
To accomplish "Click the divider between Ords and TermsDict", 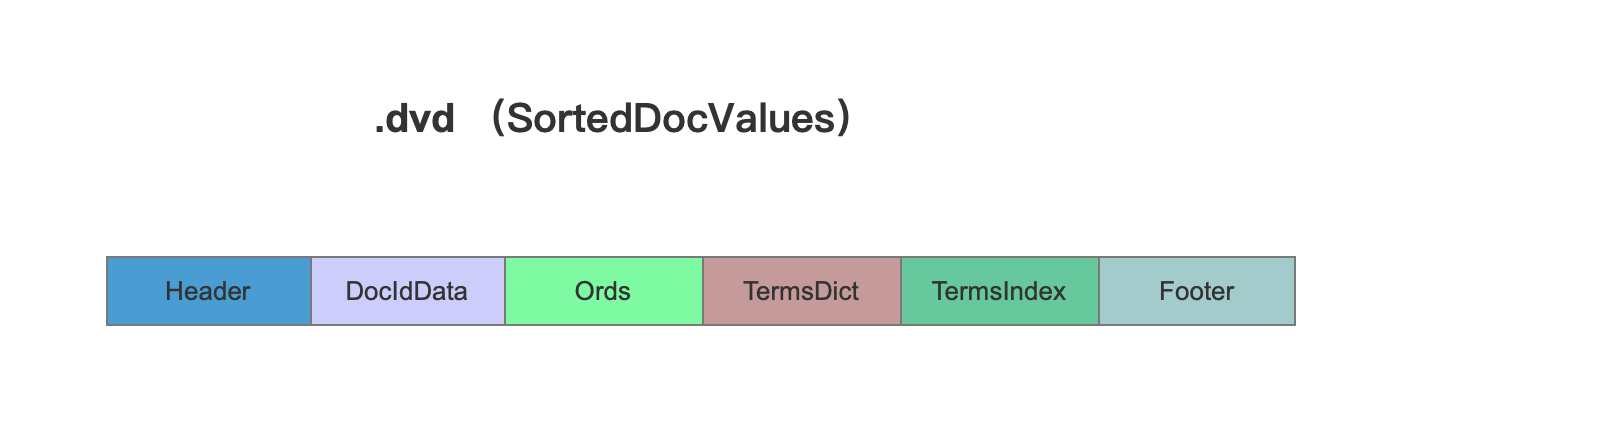I will click(703, 291).
